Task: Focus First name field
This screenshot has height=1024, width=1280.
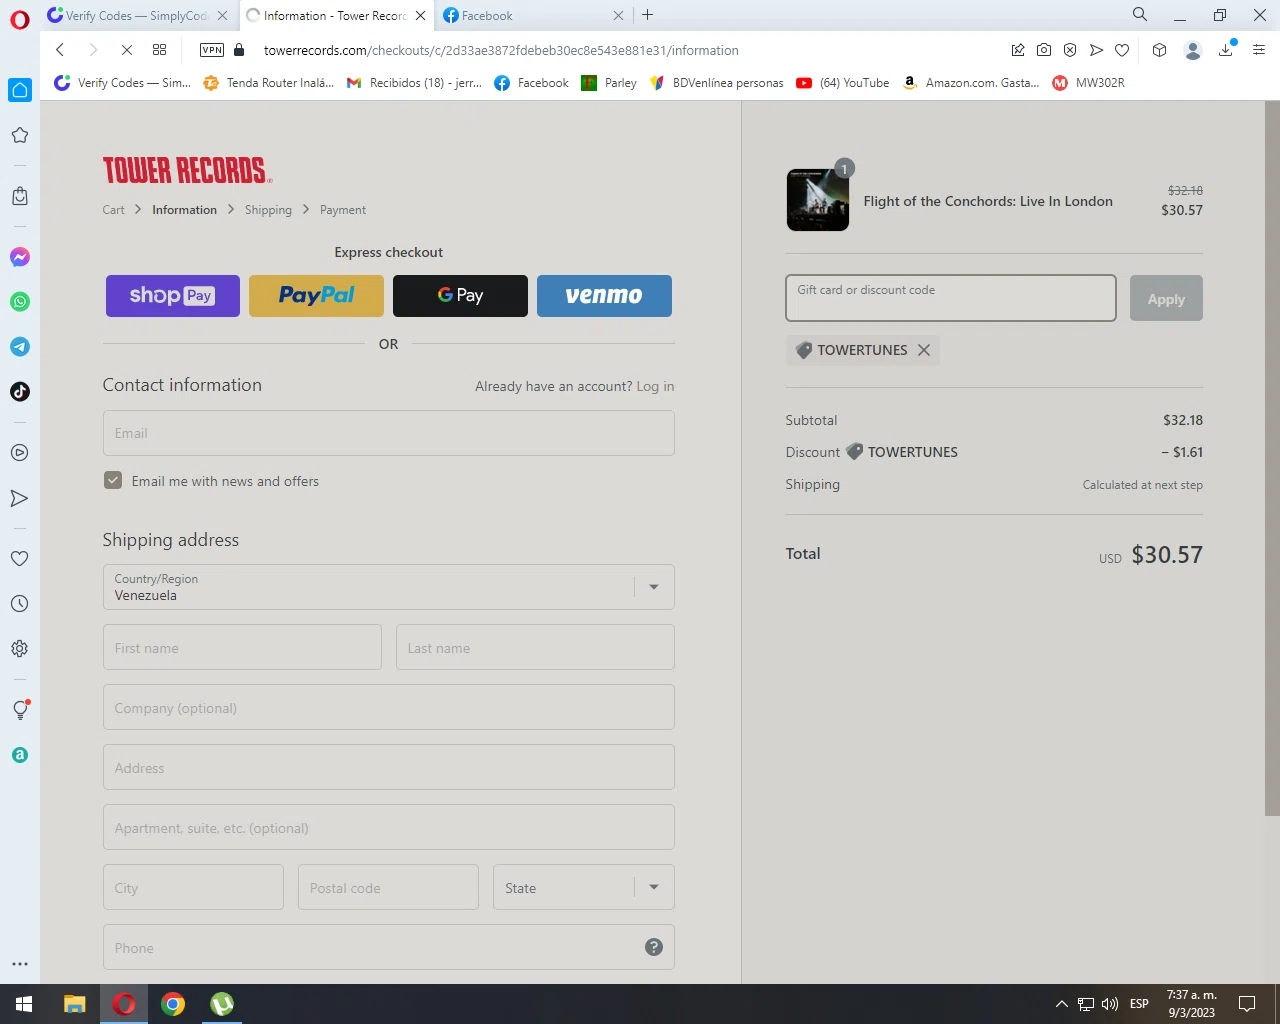Action: coord(242,647)
